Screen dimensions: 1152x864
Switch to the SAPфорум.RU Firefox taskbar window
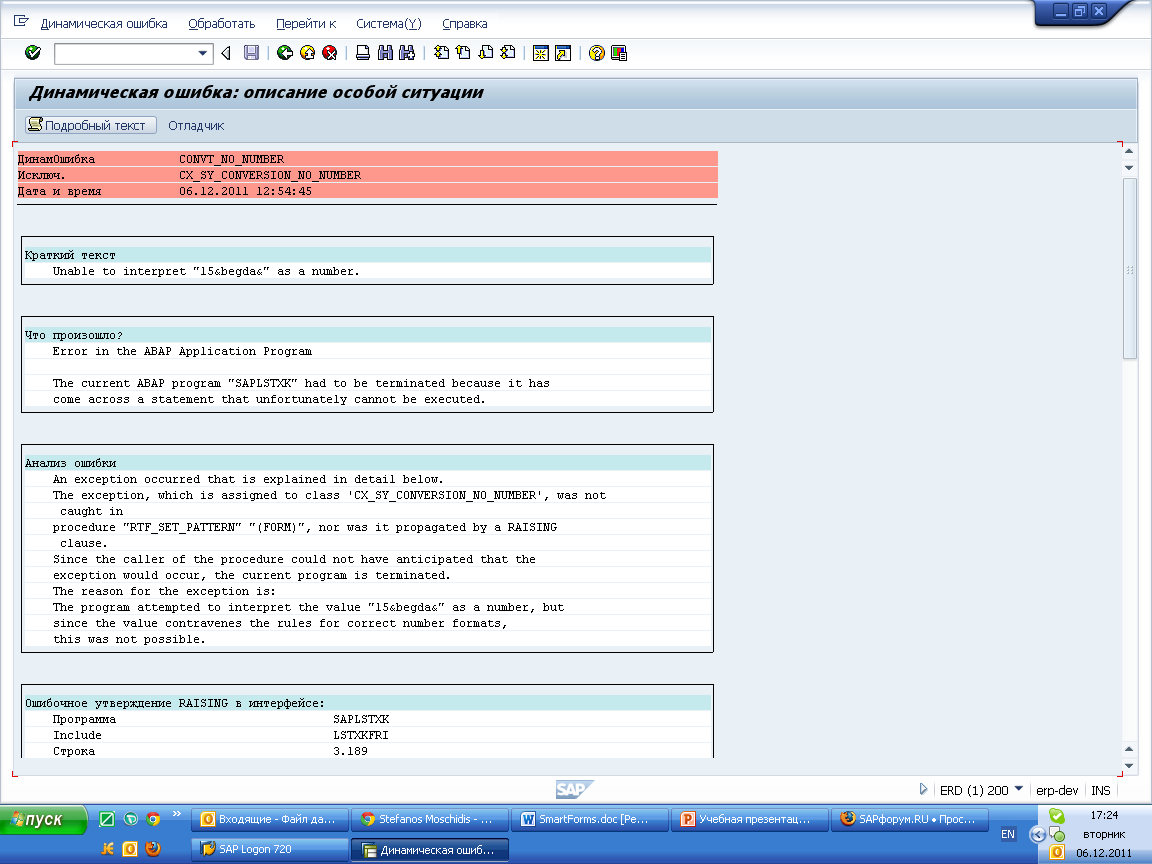[910, 819]
